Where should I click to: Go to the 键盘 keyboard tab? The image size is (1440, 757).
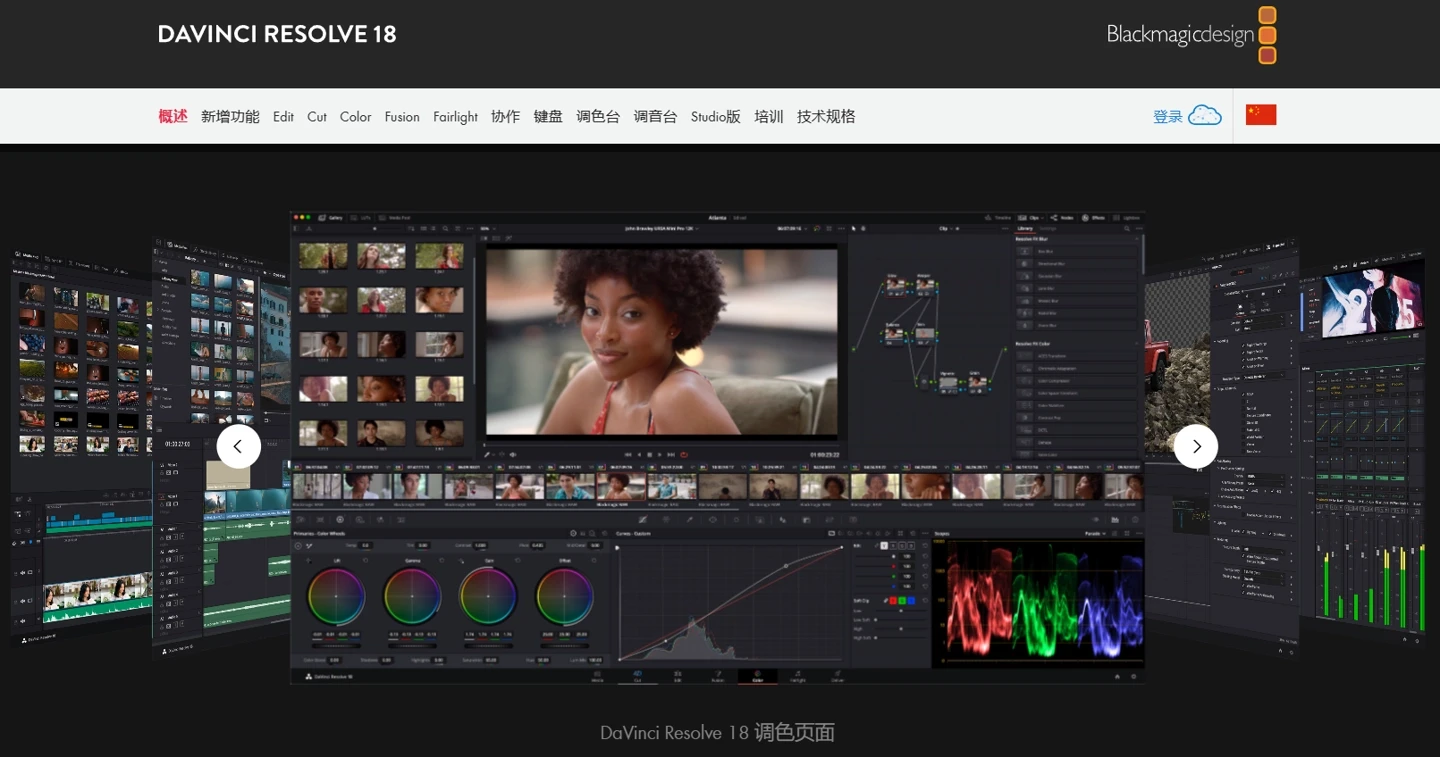click(548, 116)
